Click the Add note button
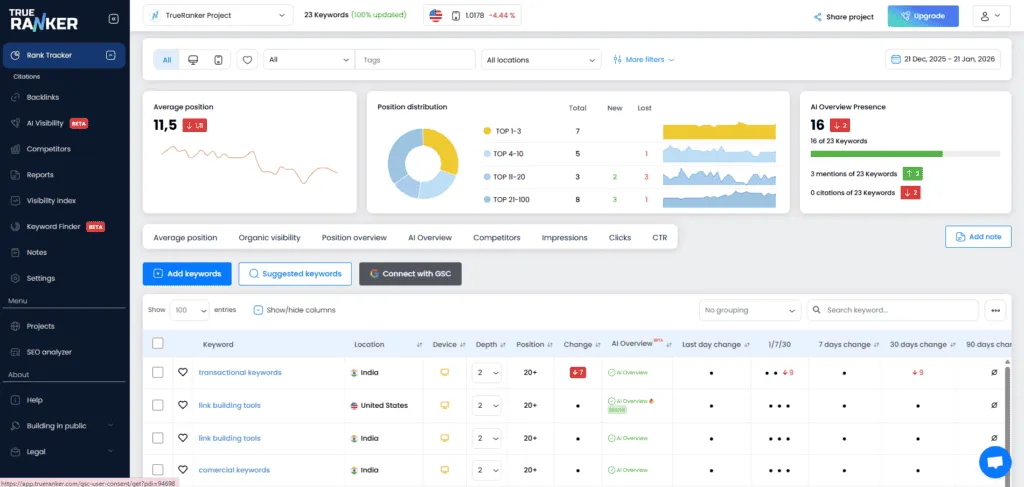The width and height of the screenshot is (1024, 487). point(978,237)
